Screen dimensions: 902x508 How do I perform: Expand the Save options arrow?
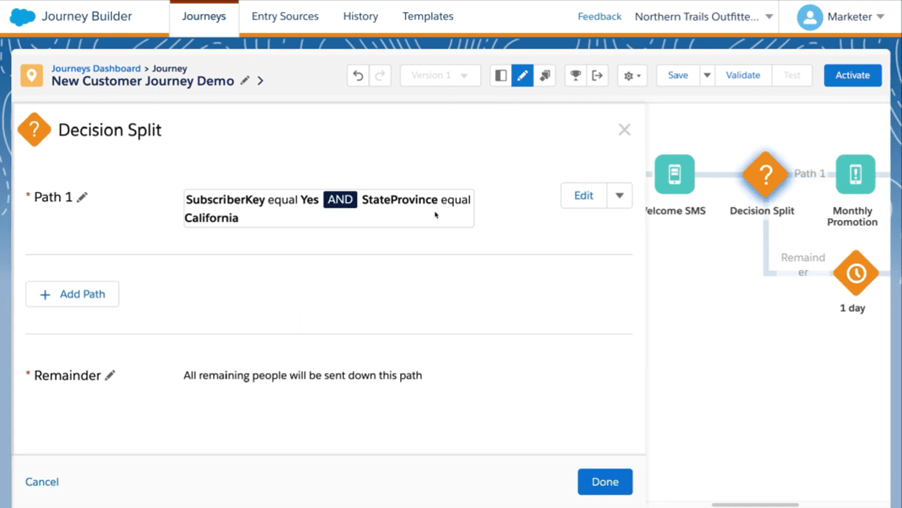point(707,75)
